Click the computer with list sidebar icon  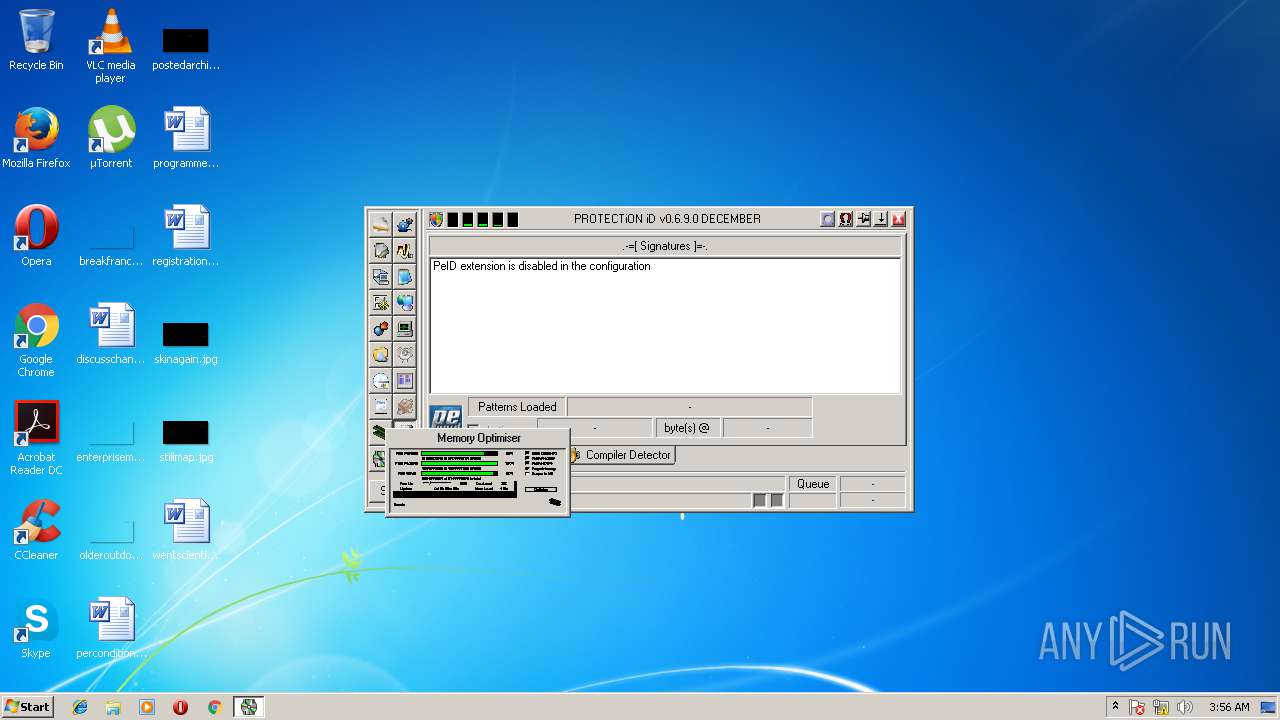click(x=380, y=276)
